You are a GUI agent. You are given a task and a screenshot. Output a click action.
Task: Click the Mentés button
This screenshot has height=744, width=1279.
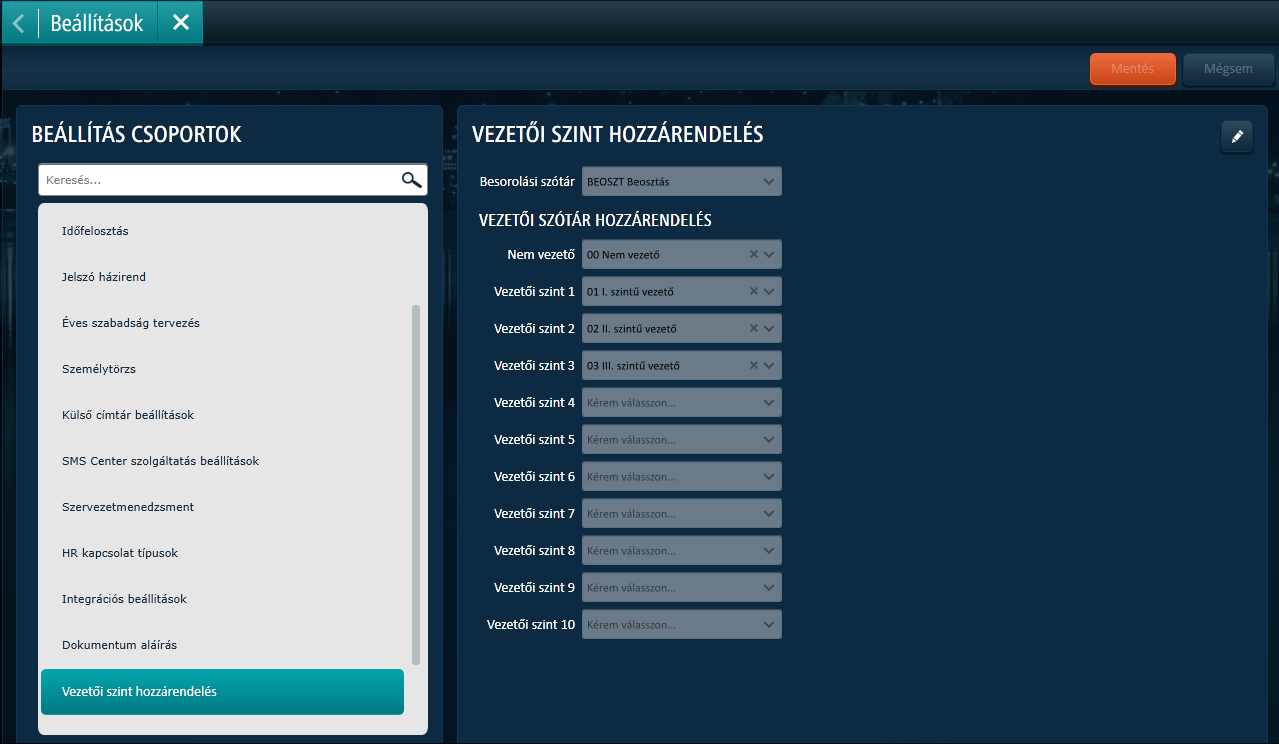coord(1132,69)
